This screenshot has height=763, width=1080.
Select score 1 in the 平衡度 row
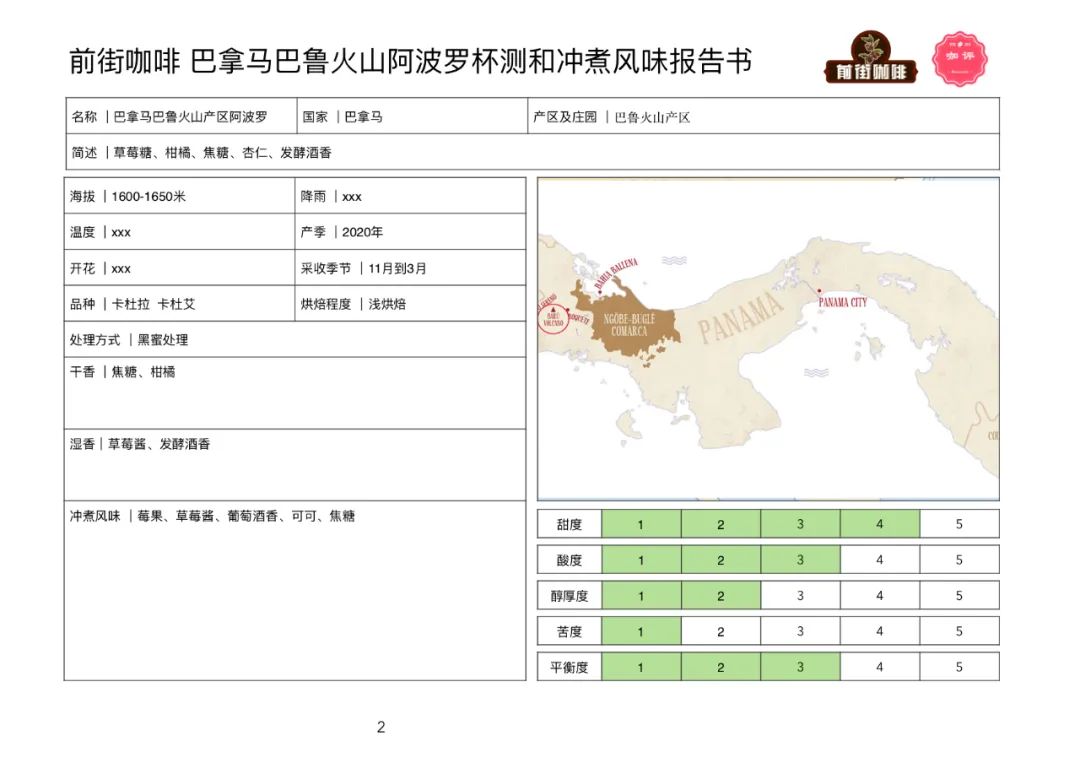[641, 667]
